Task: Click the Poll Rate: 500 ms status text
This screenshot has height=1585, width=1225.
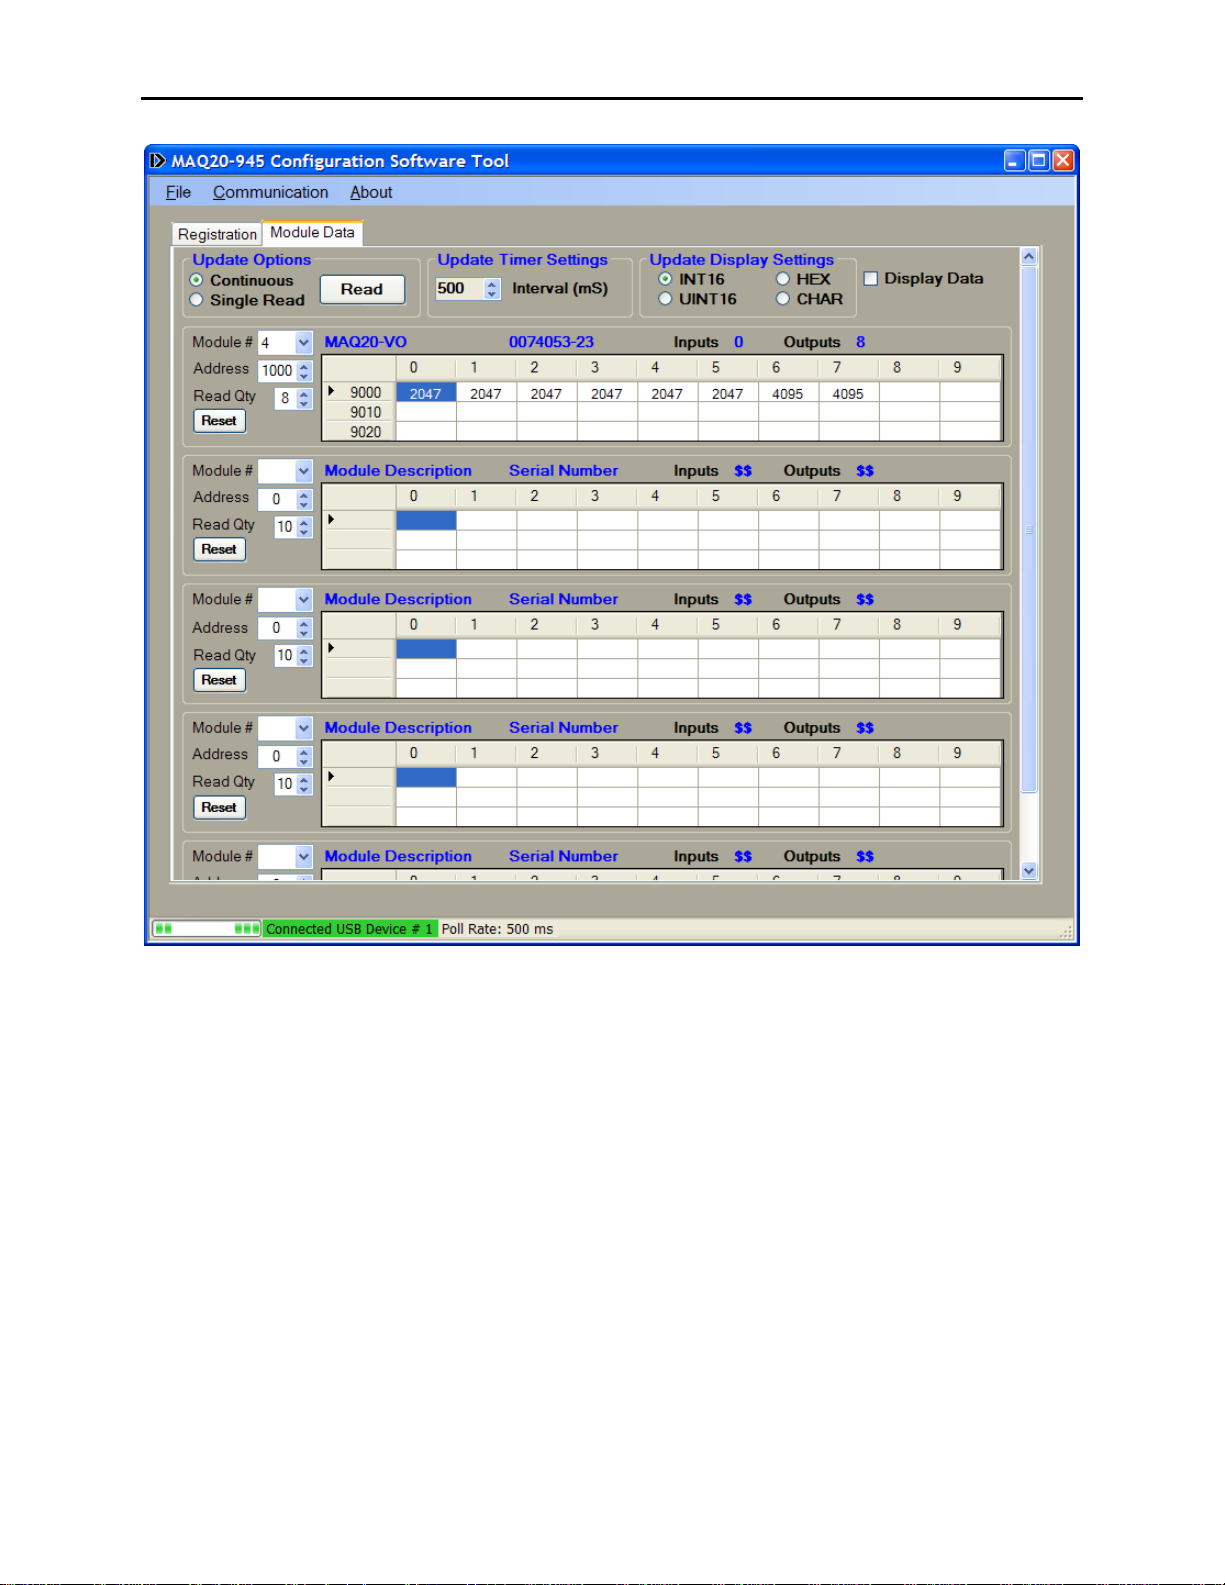Action: pos(497,929)
